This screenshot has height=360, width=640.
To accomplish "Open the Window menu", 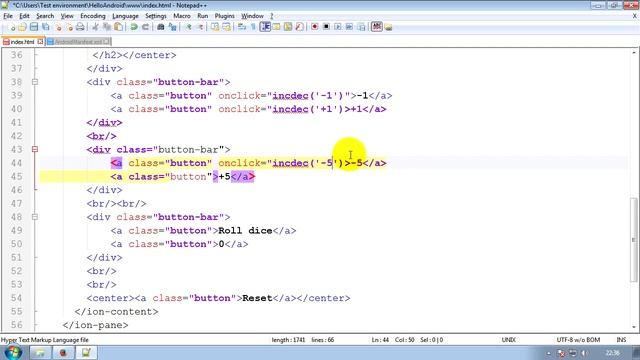I will point(252,16).
